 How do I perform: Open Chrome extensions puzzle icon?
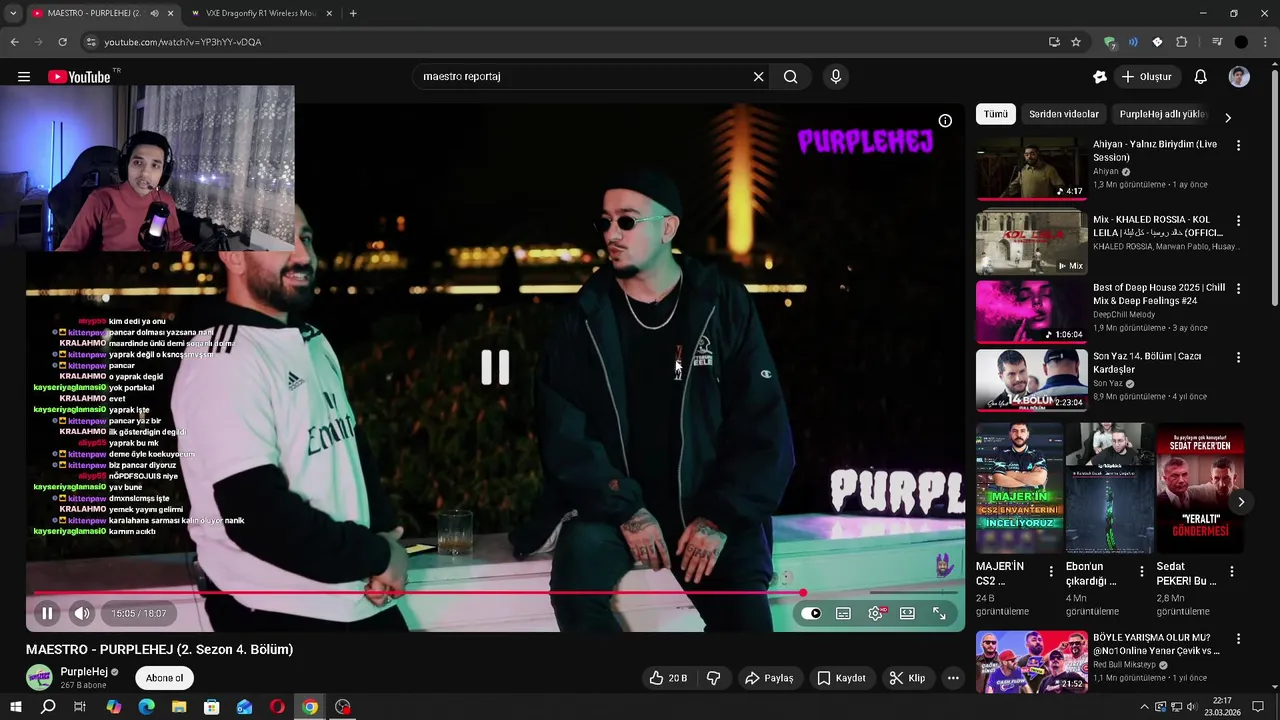(x=1182, y=42)
